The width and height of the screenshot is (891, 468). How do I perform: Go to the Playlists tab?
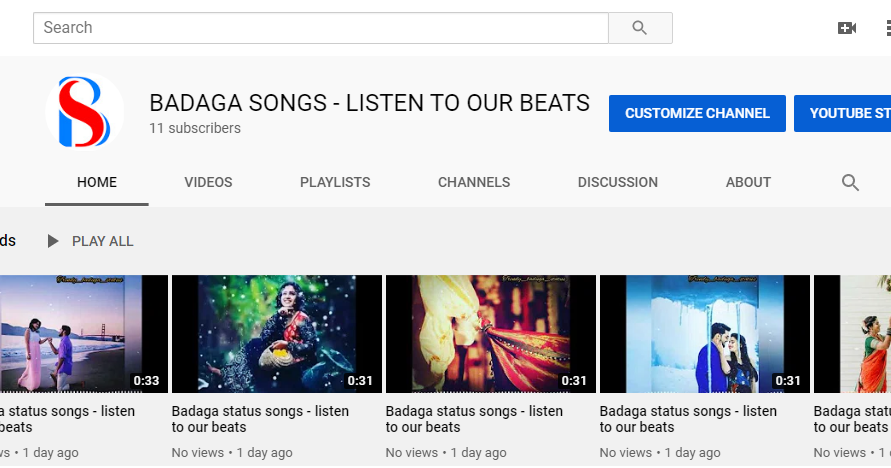pos(335,182)
